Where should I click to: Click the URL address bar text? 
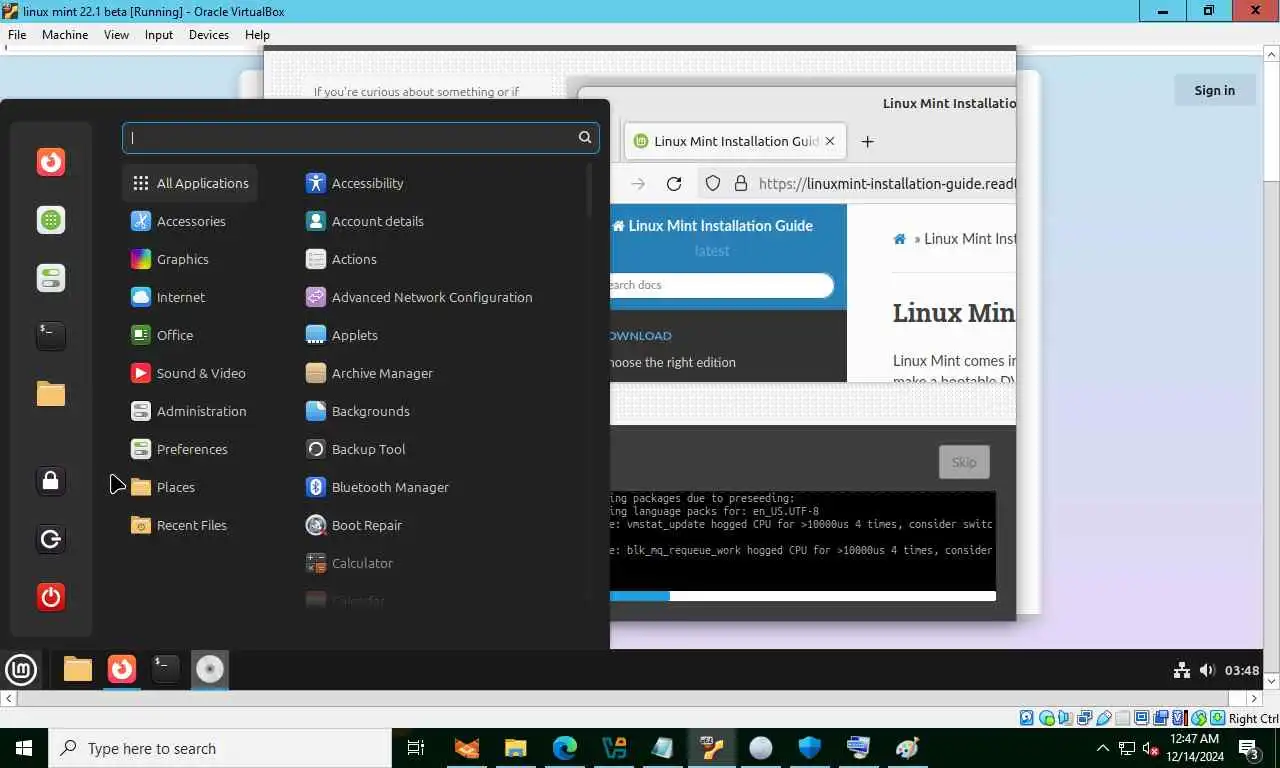pos(886,184)
